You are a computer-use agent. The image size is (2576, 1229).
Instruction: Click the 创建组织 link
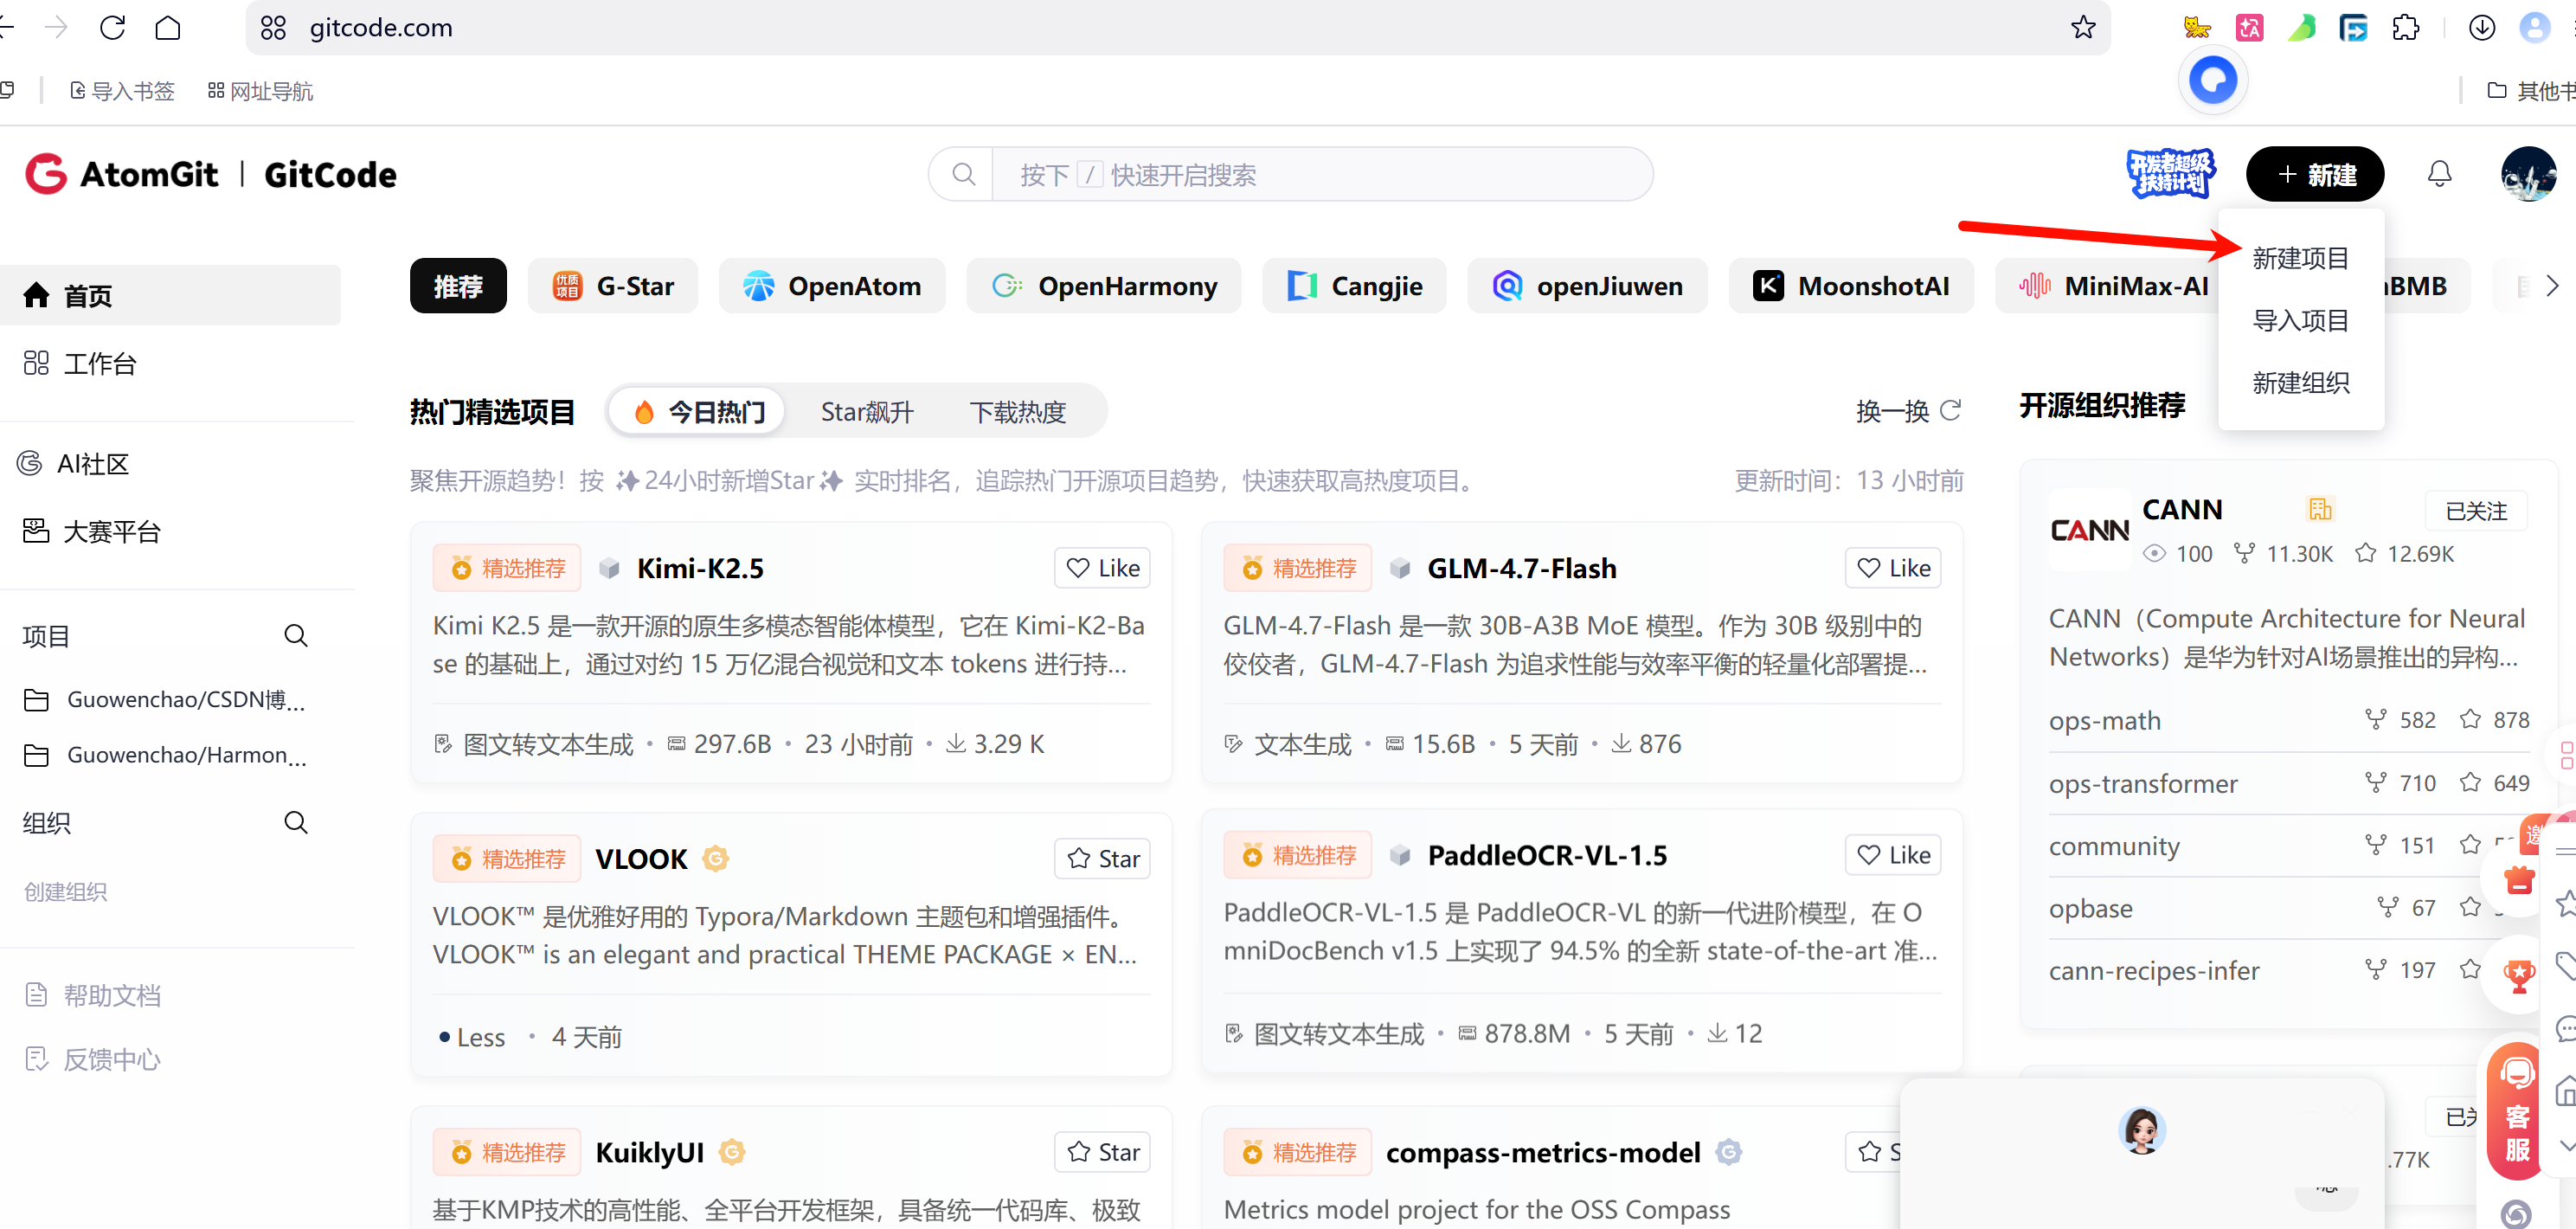tap(65, 891)
